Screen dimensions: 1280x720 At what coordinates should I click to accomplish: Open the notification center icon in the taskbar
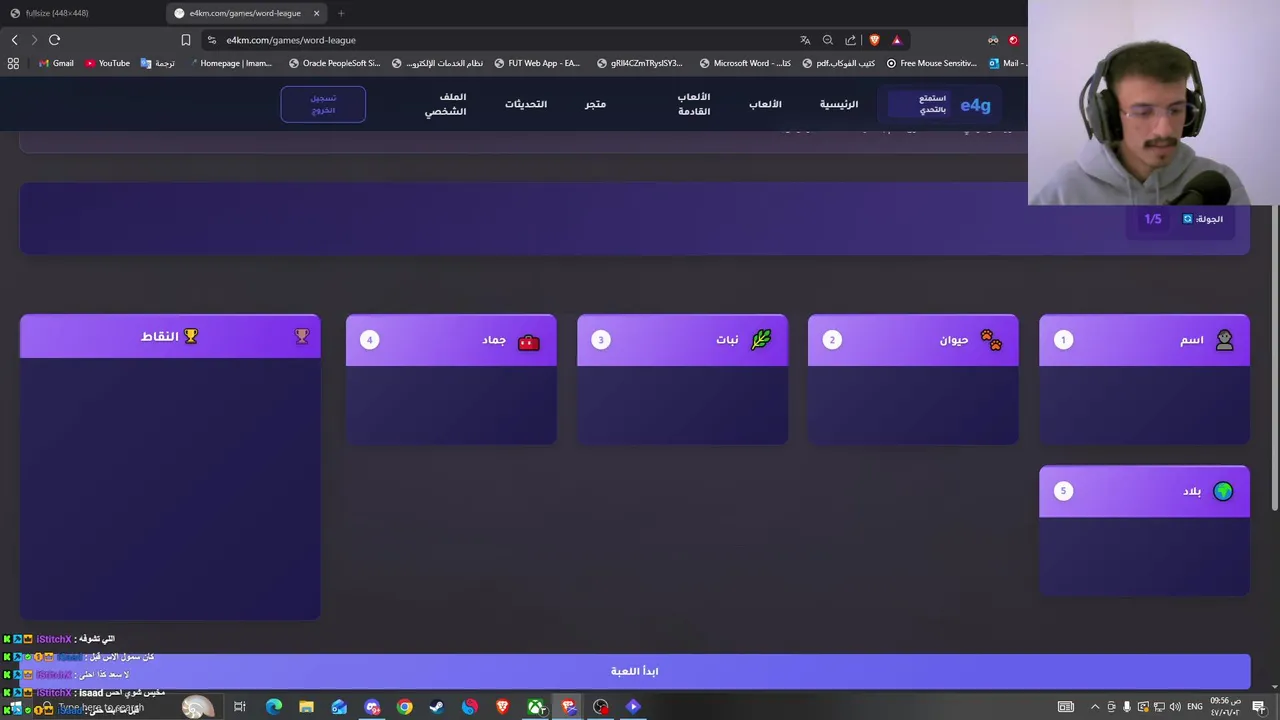tap(1258, 707)
